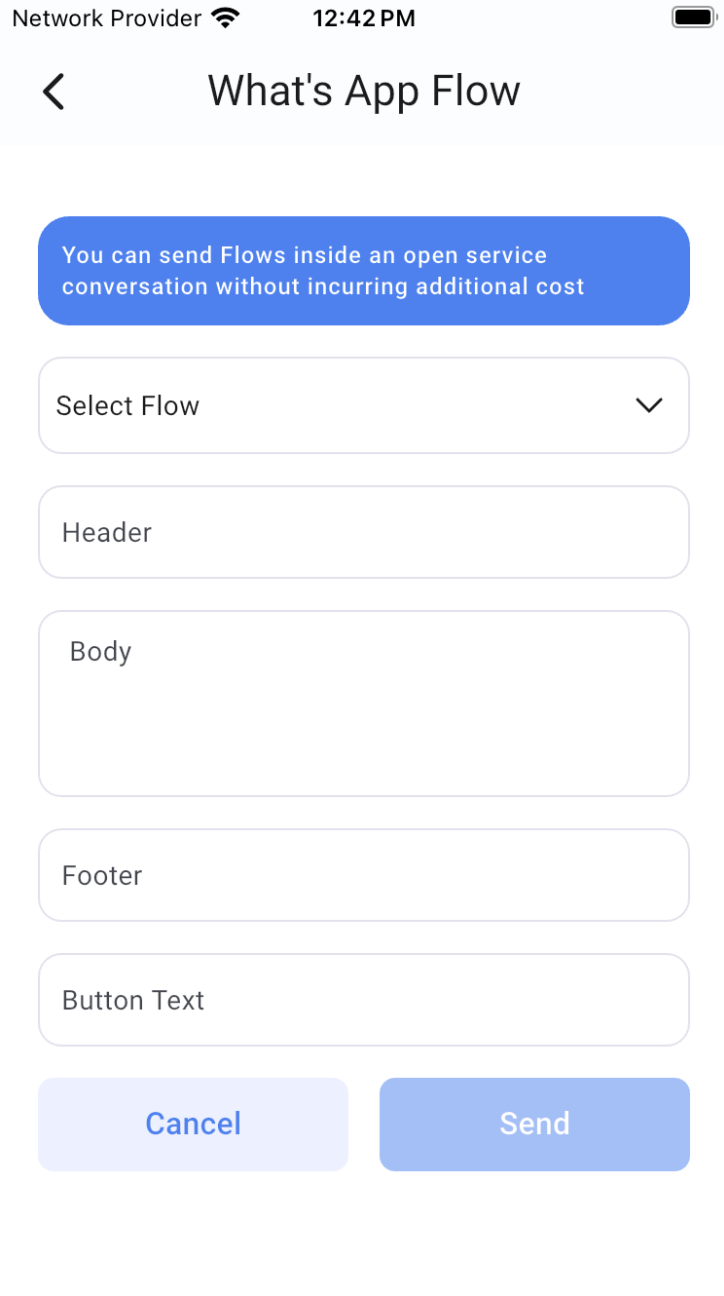The width and height of the screenshot is (724, 1296).
Task: Tap the battery icon in status bar
Action: 692,18
